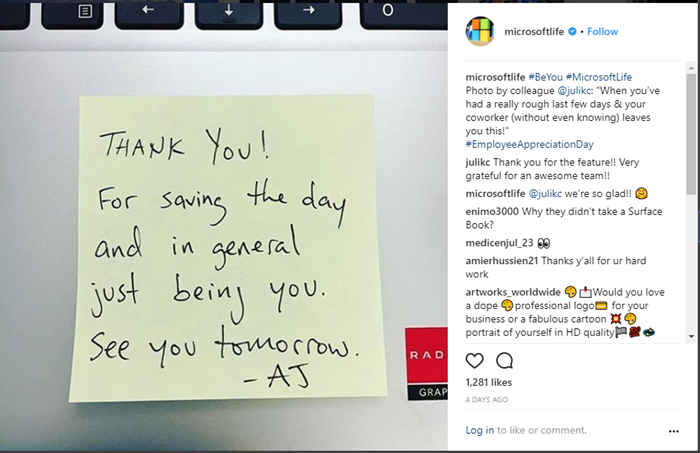
Task: Open julikc commenter profile name
Action: pyautogui.click(x=478, y=162)
